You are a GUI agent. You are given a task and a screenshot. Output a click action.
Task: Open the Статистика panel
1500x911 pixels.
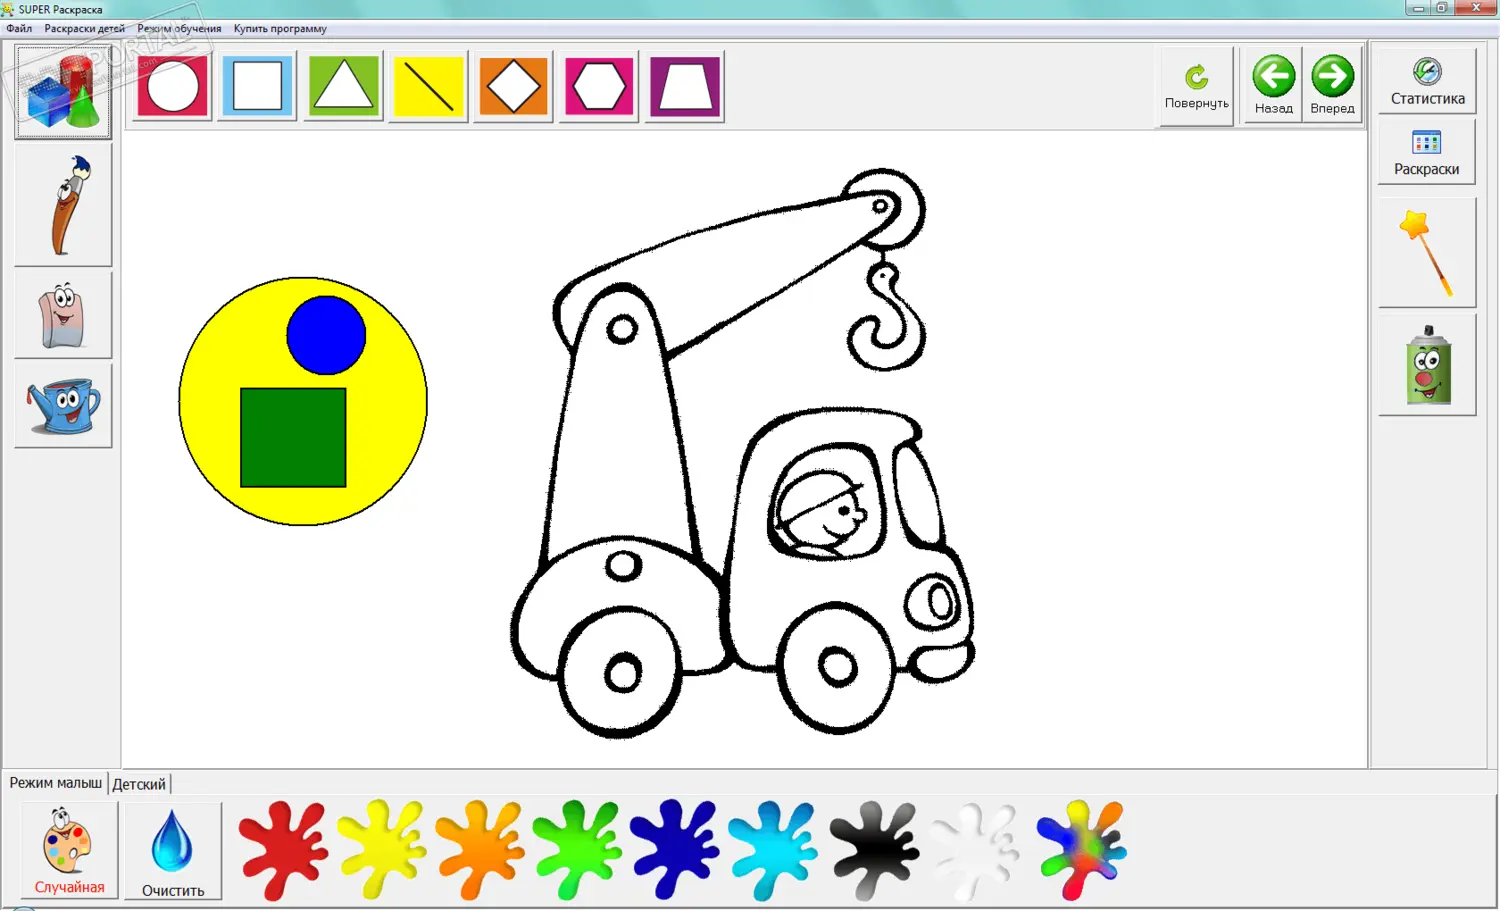coord(1427,81)
